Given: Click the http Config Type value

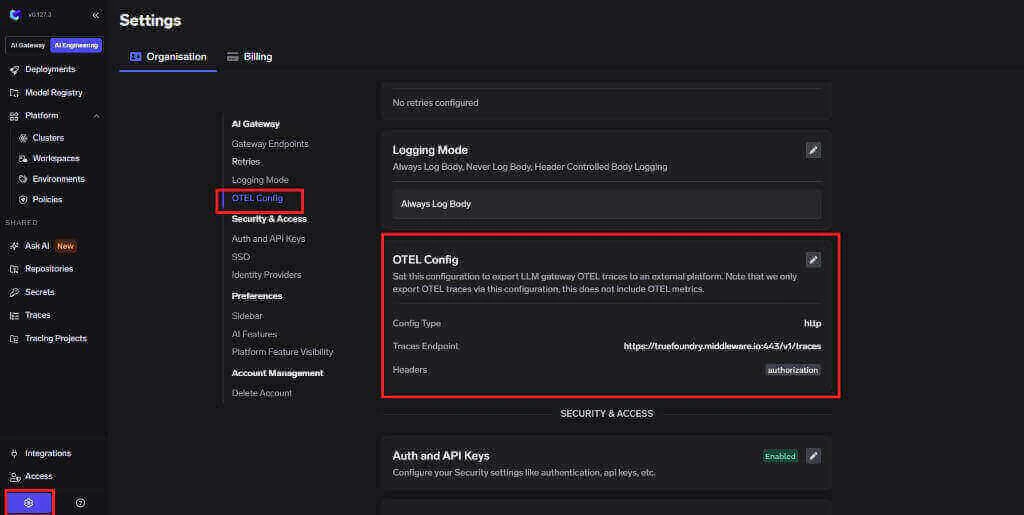Looking at the screenshot, I should pyautogui.click(x=812, y=323).
